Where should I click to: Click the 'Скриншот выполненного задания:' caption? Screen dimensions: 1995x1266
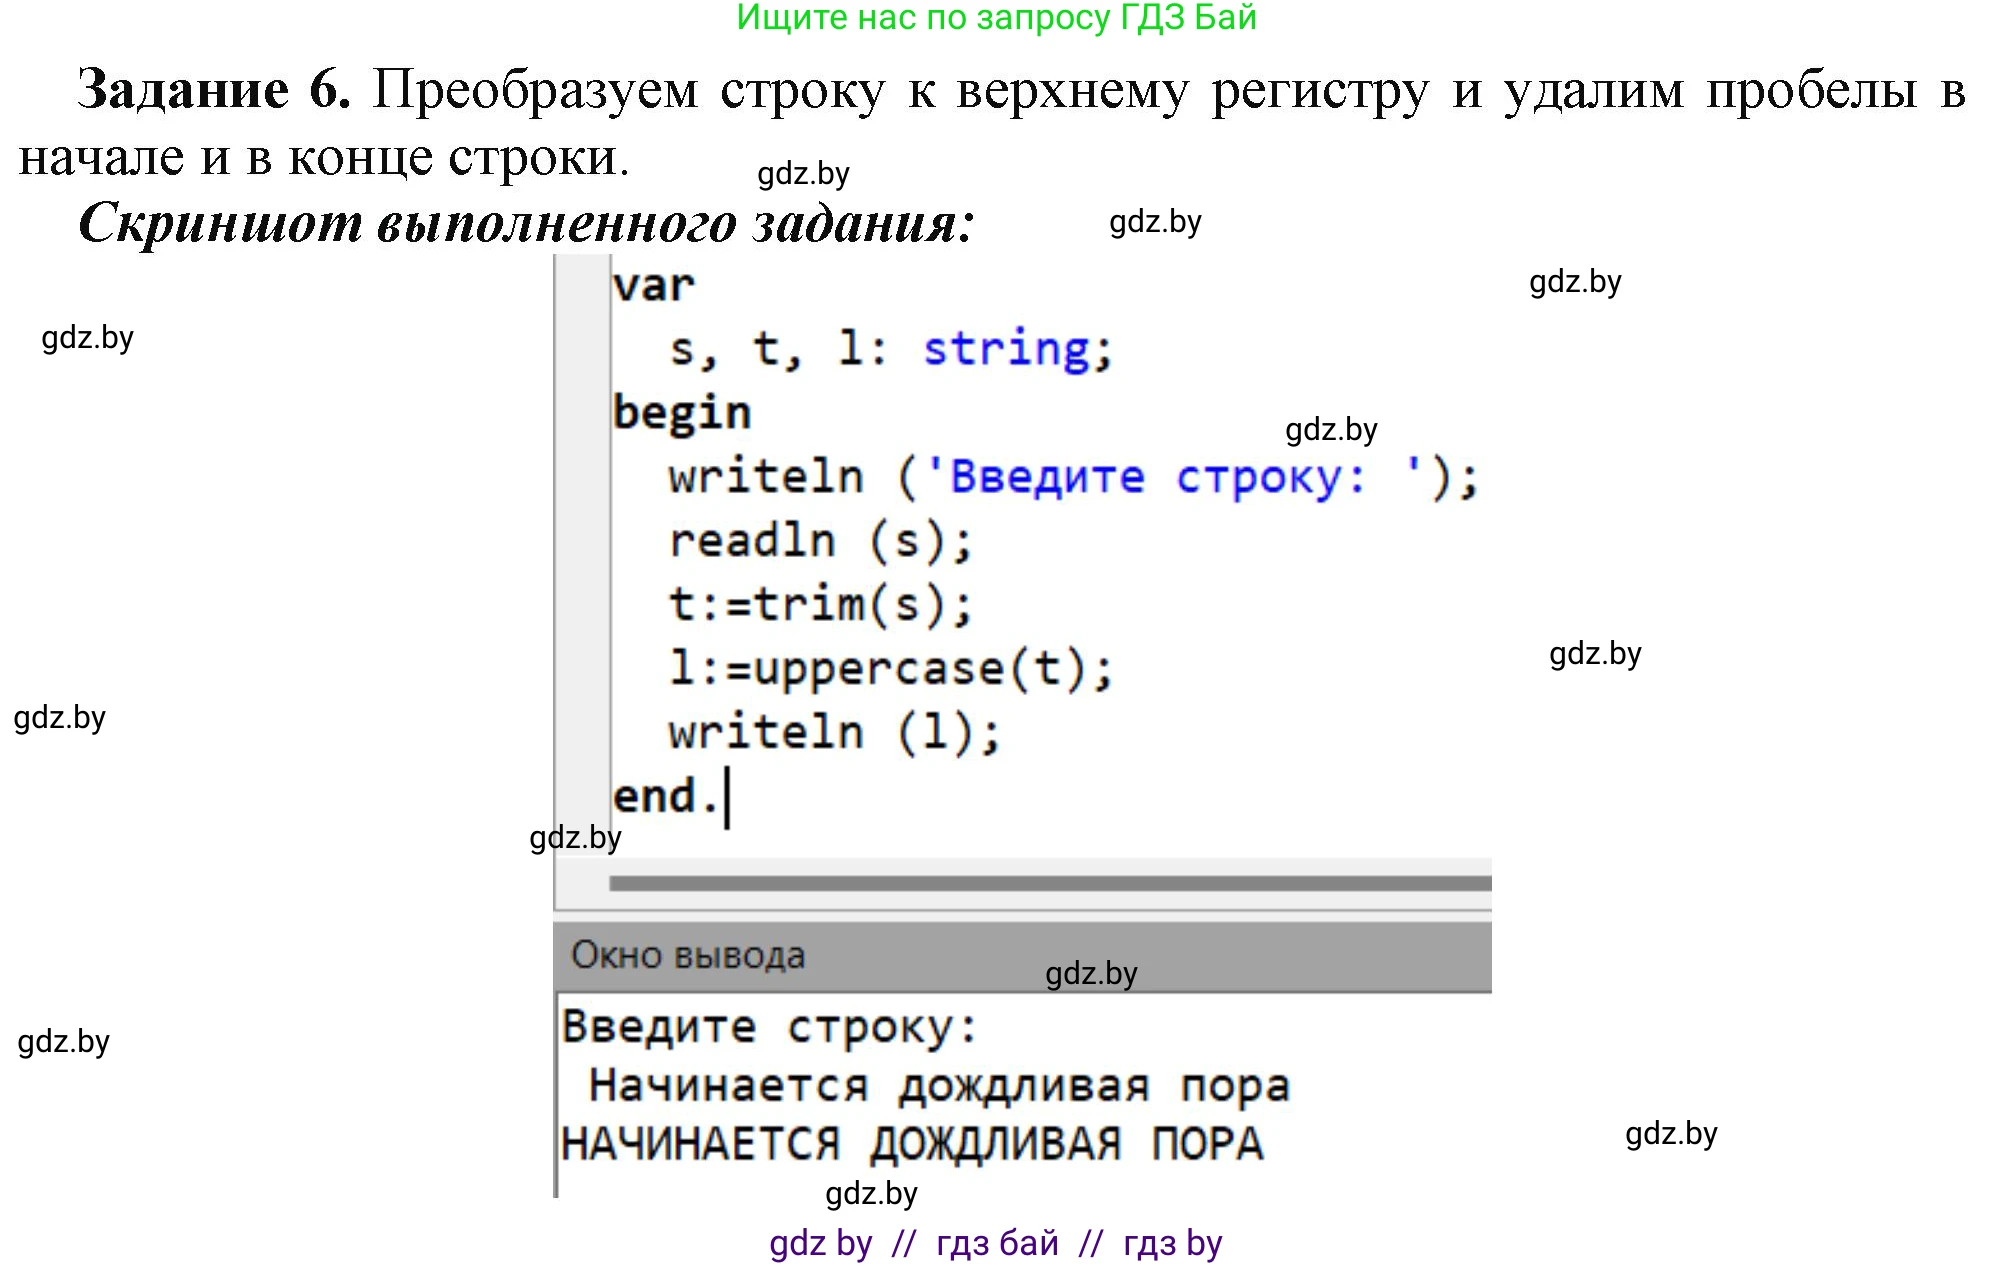click(526, 222)
